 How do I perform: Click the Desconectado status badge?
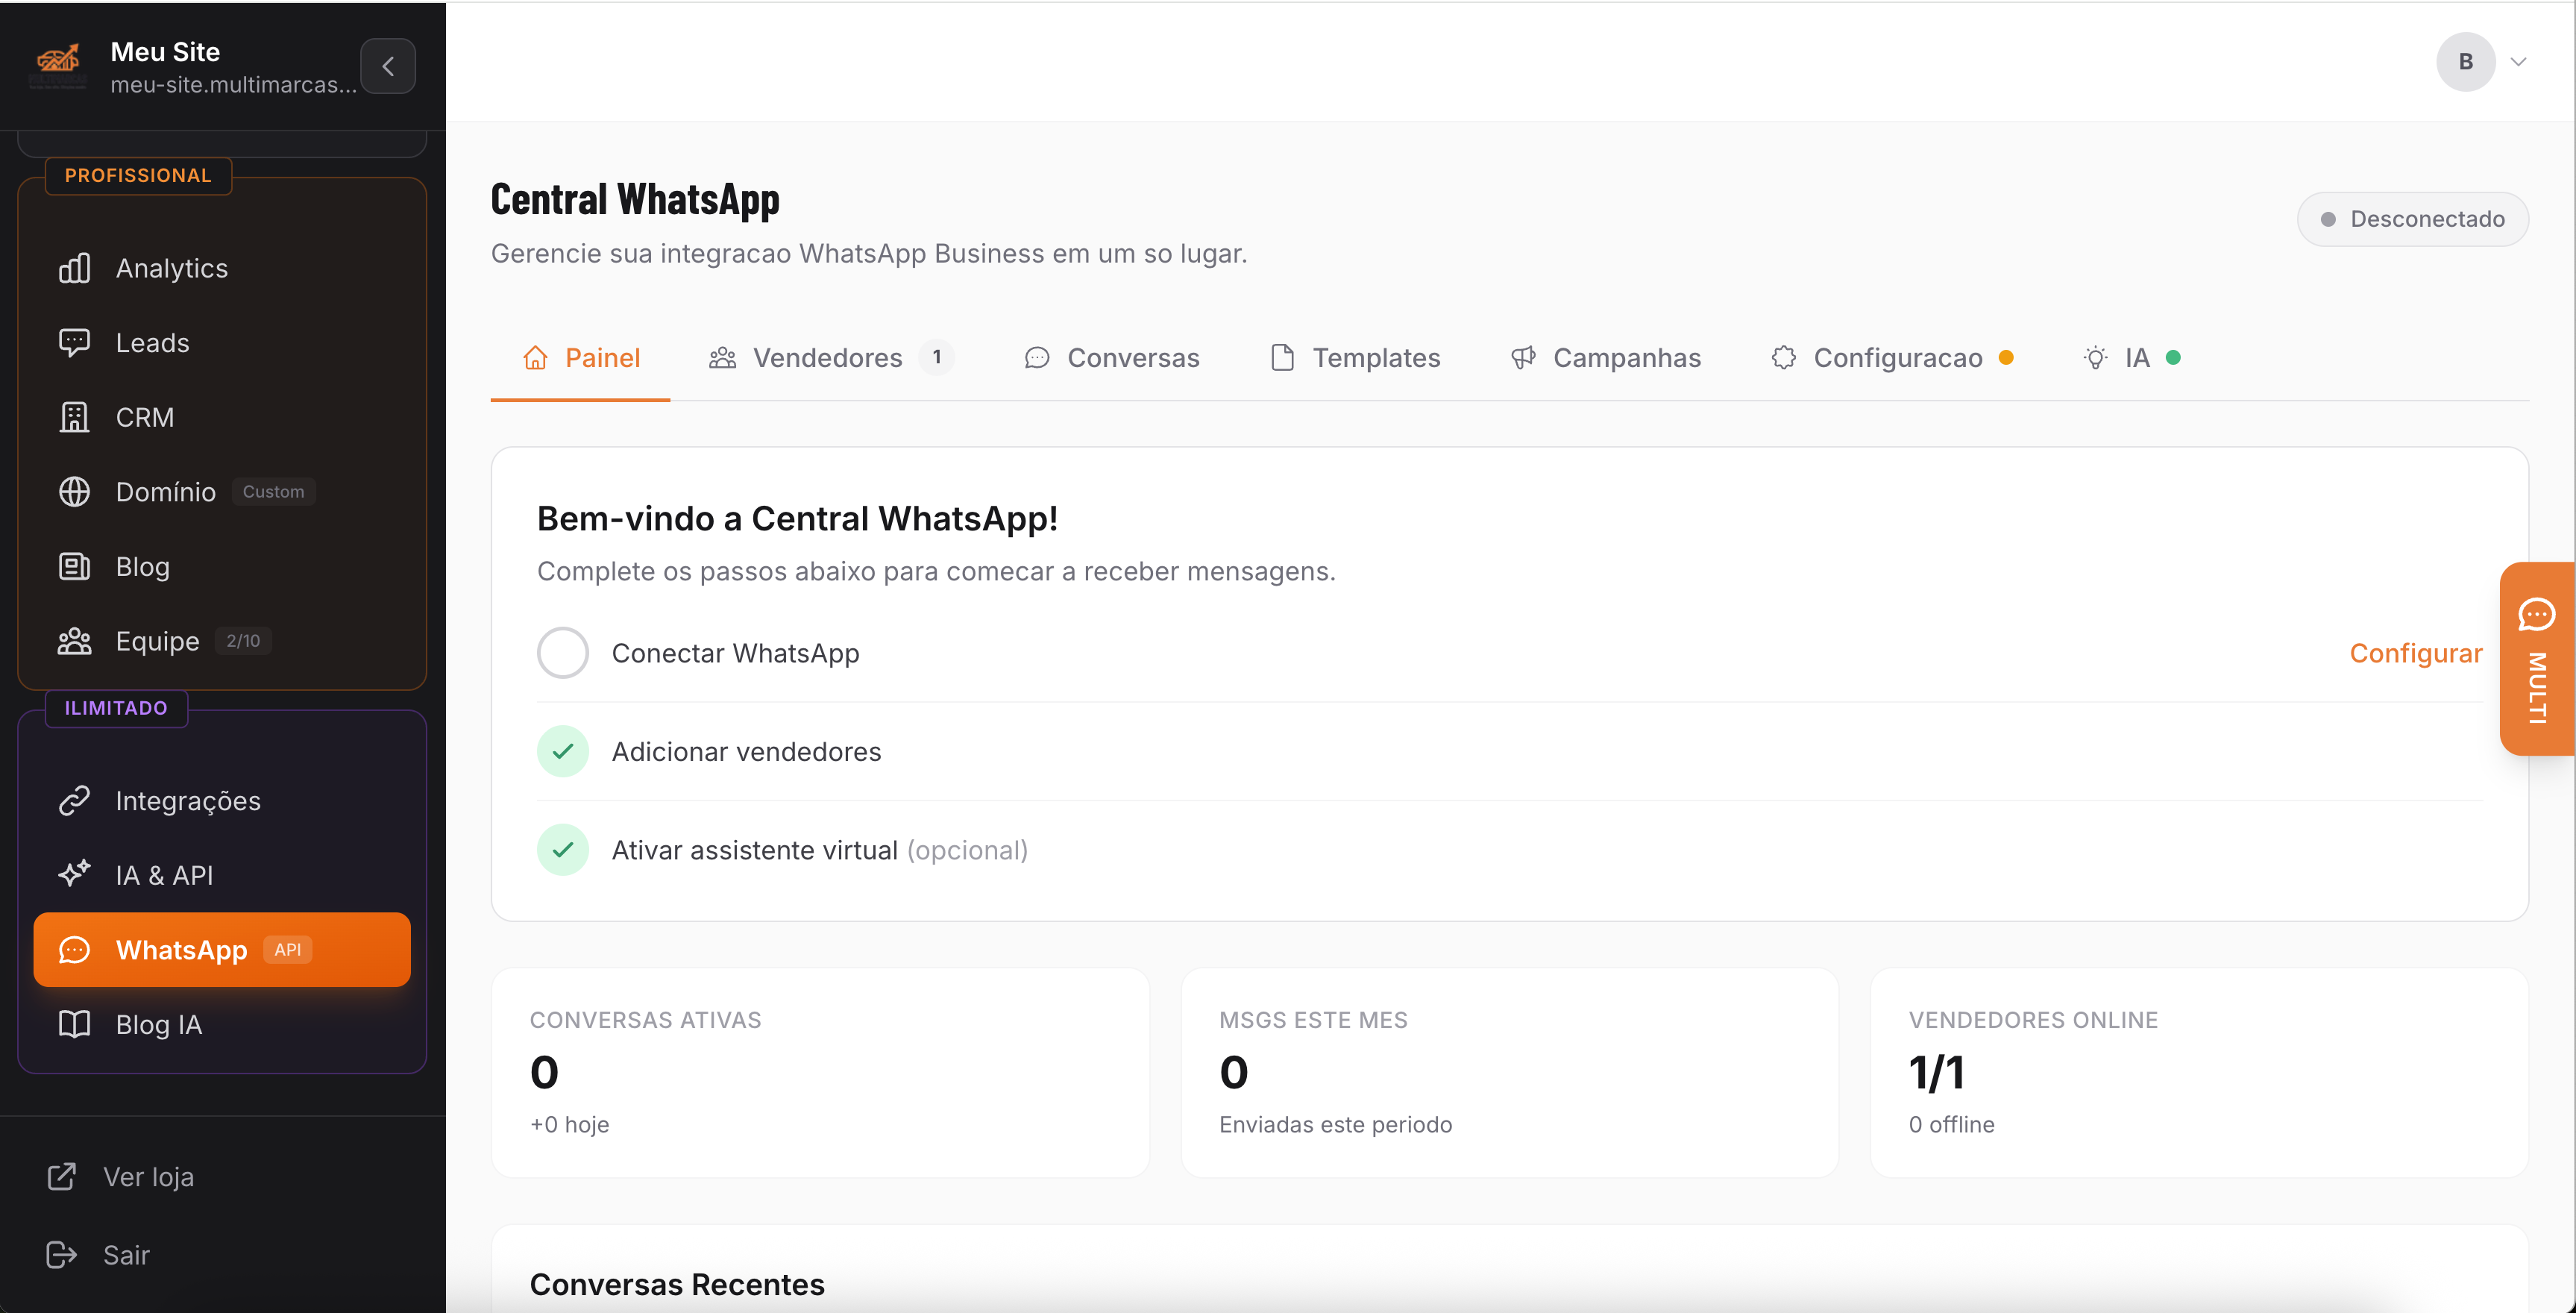(2412, 219)
